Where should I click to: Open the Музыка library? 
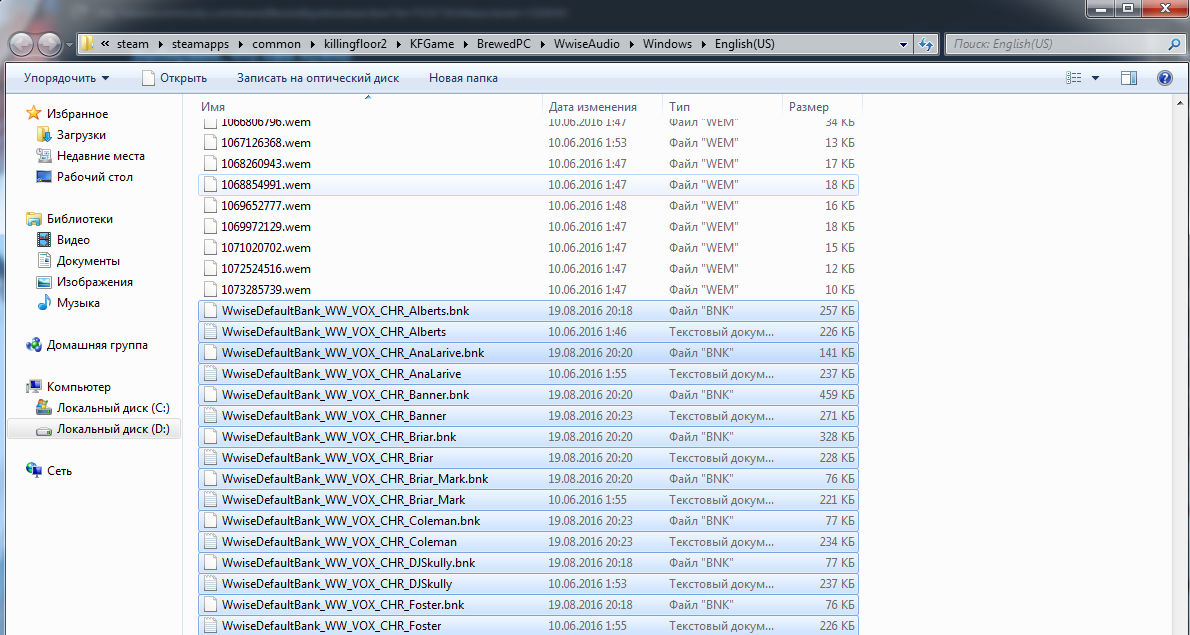(x=68, y=303)
